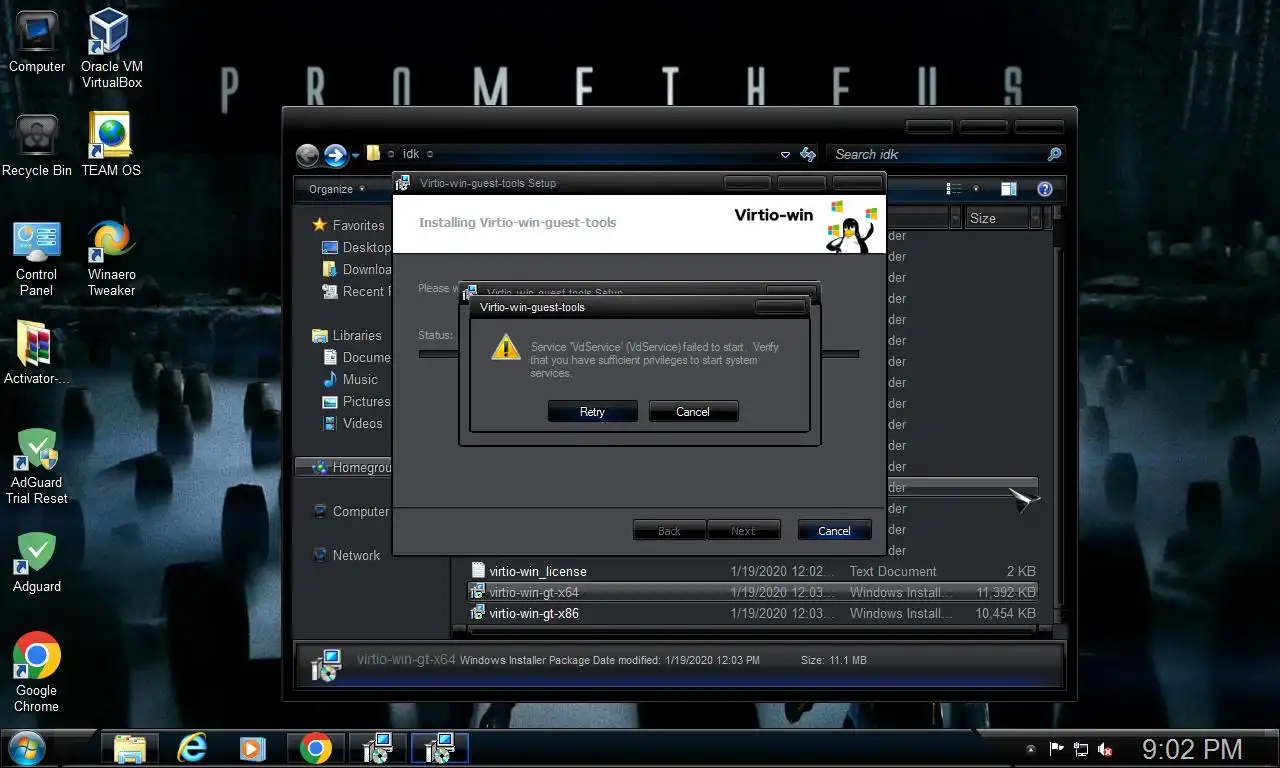Click the muted volume tray icon
The height and width of the screenshot is (768, 1280).
point(1106,749)
